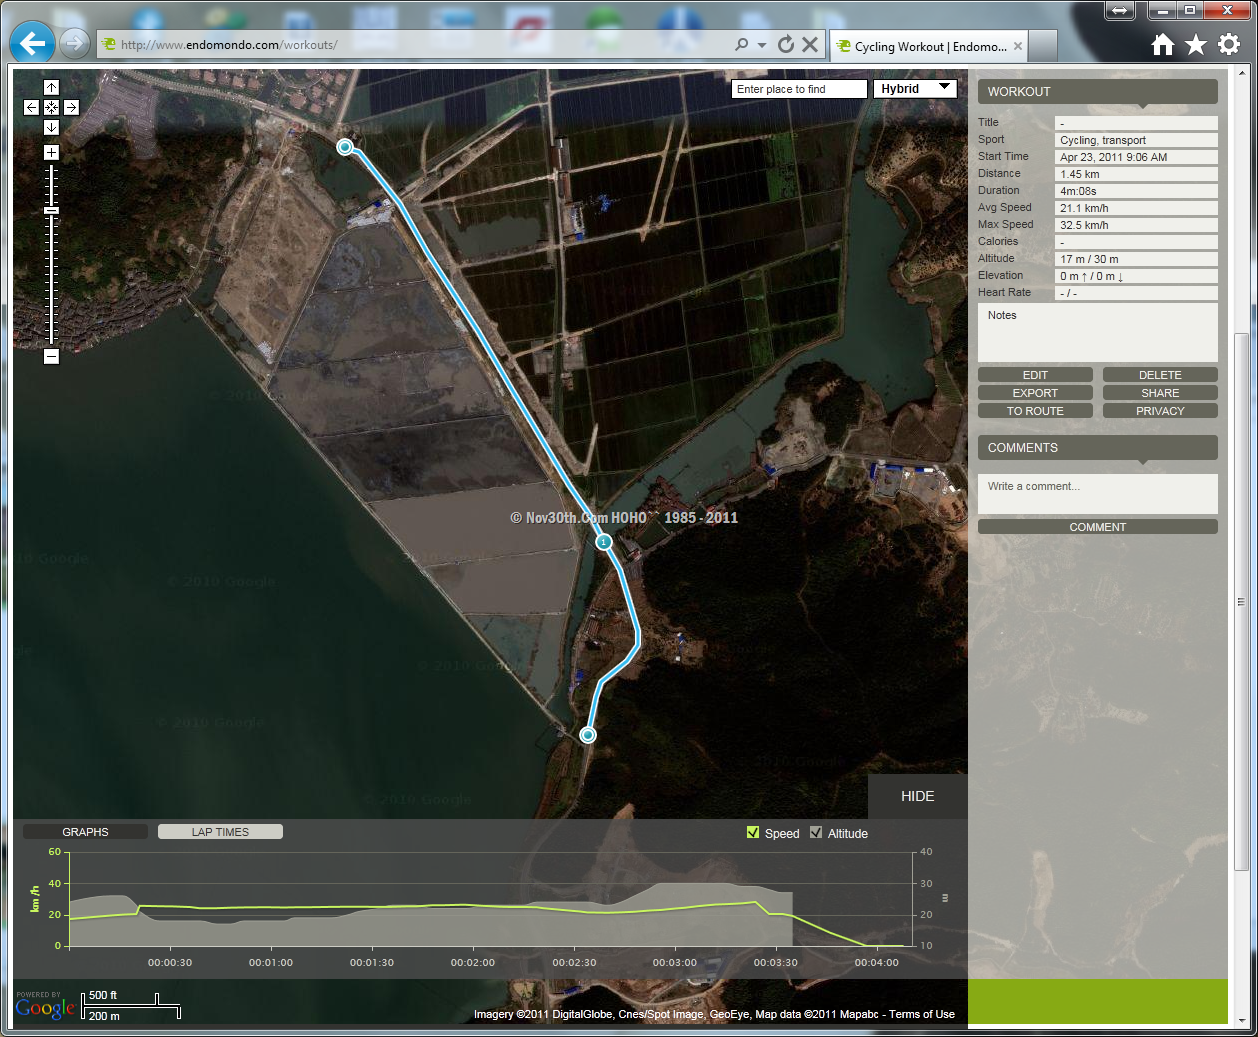Open the Terms of Use link
Image resolution: width=1258 pixels, height=1037 pixels.
(922, 1014)
